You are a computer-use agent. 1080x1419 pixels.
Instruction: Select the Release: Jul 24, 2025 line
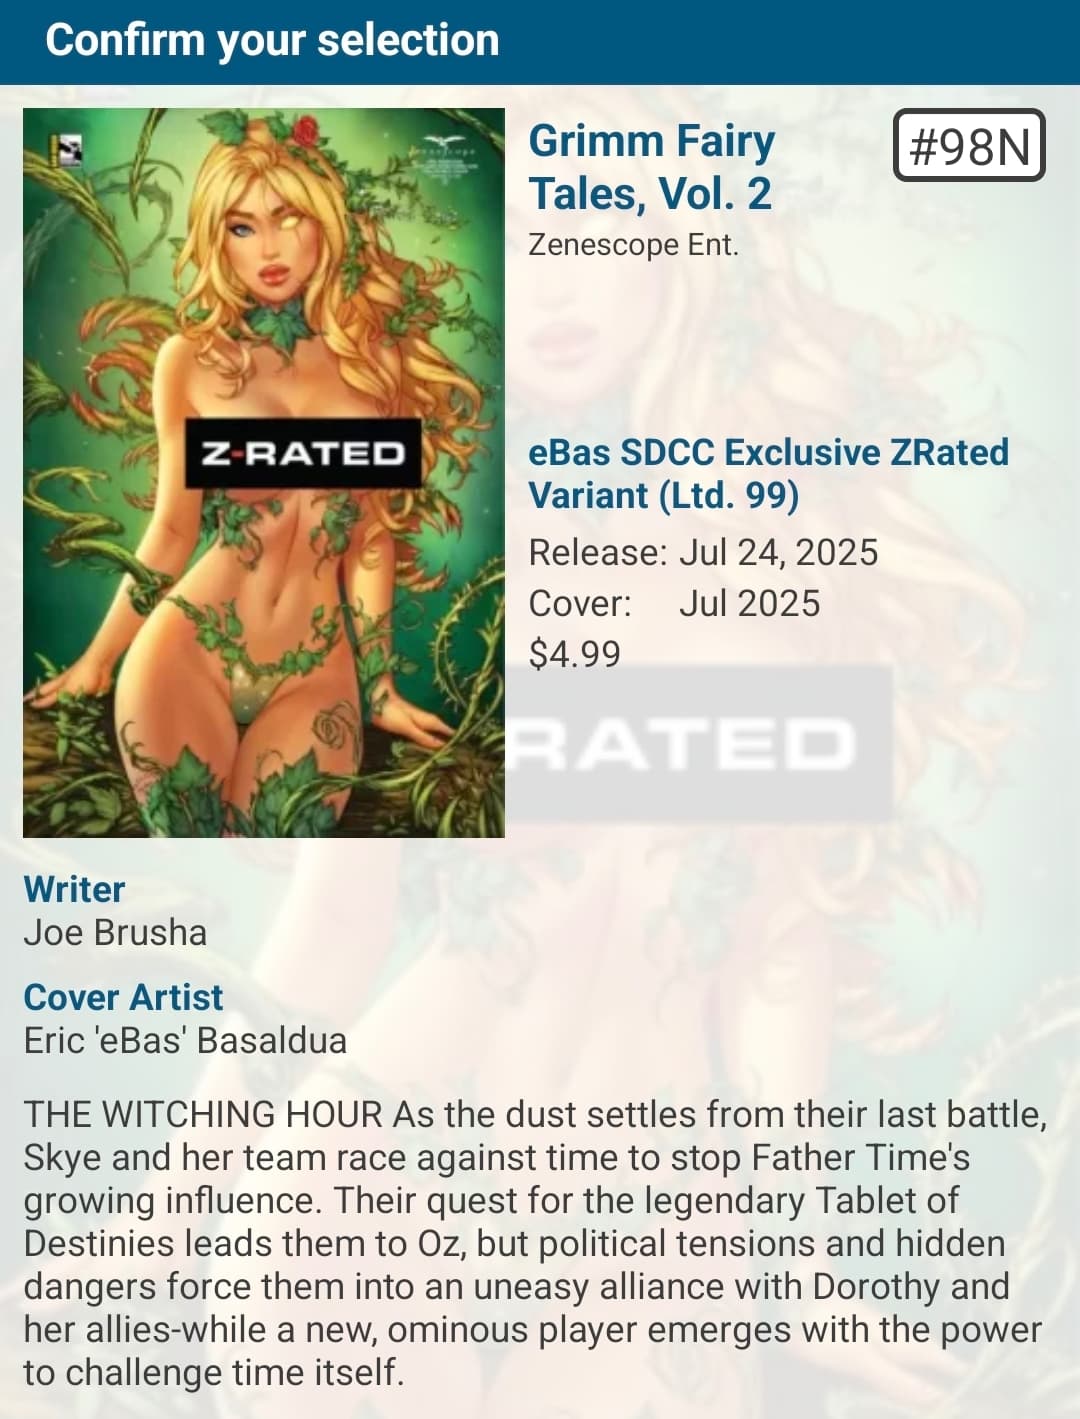pos(703,553)
